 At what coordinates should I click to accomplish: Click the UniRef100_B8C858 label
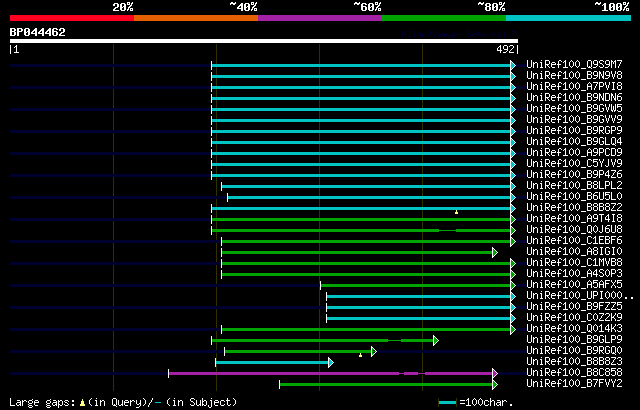(x=574, y=373)
